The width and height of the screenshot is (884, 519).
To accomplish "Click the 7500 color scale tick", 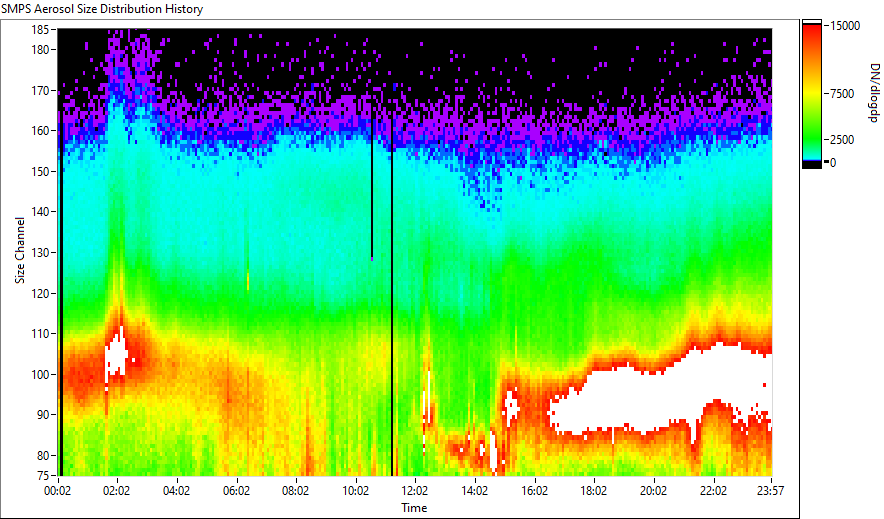I will coord(842,94).
